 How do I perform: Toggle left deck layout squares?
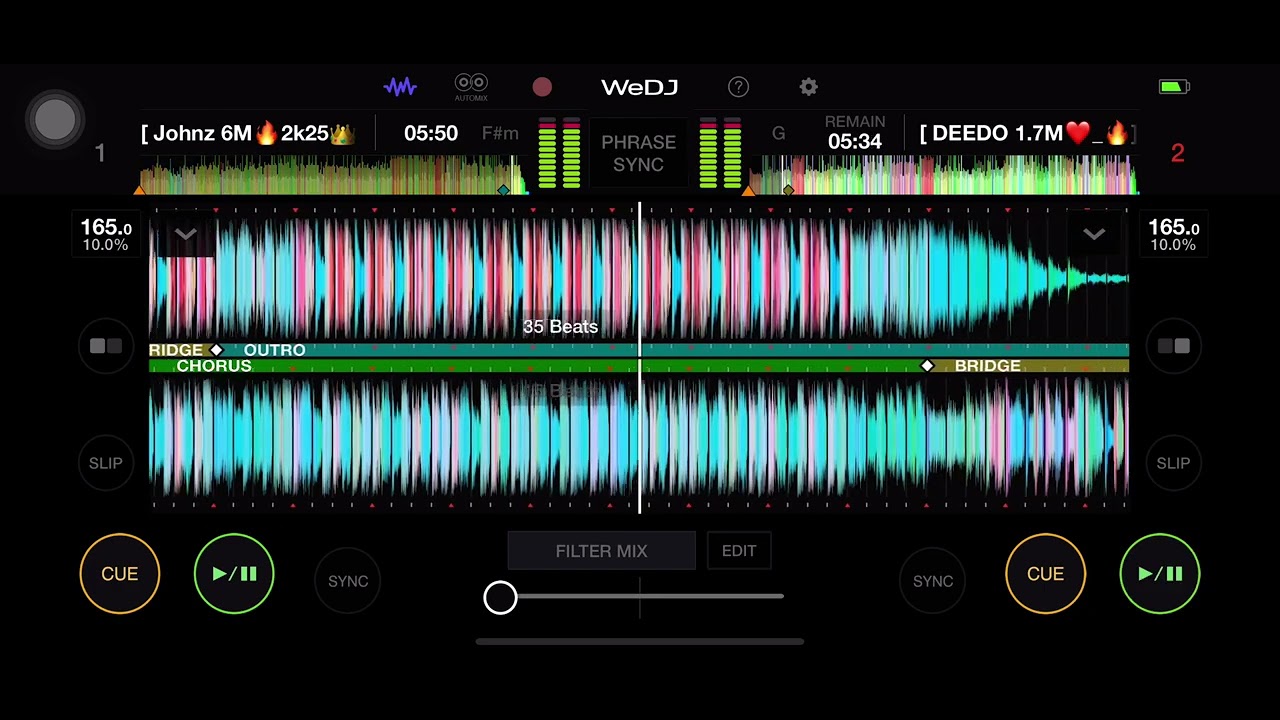click(106, 346)
